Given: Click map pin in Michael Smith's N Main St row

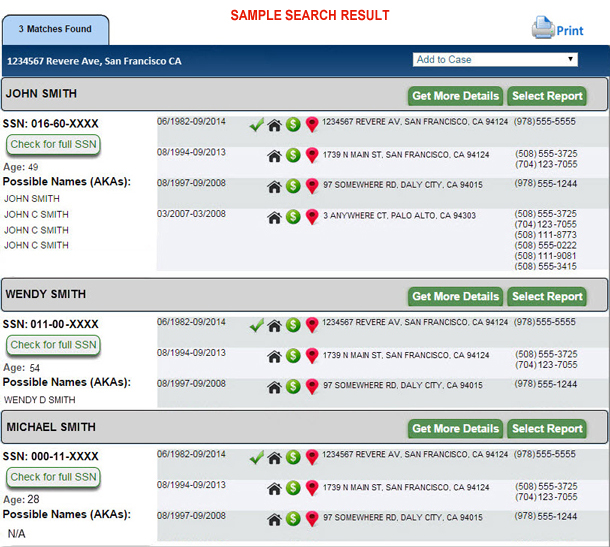Looking at the screenshot, I should pos(312,488).
